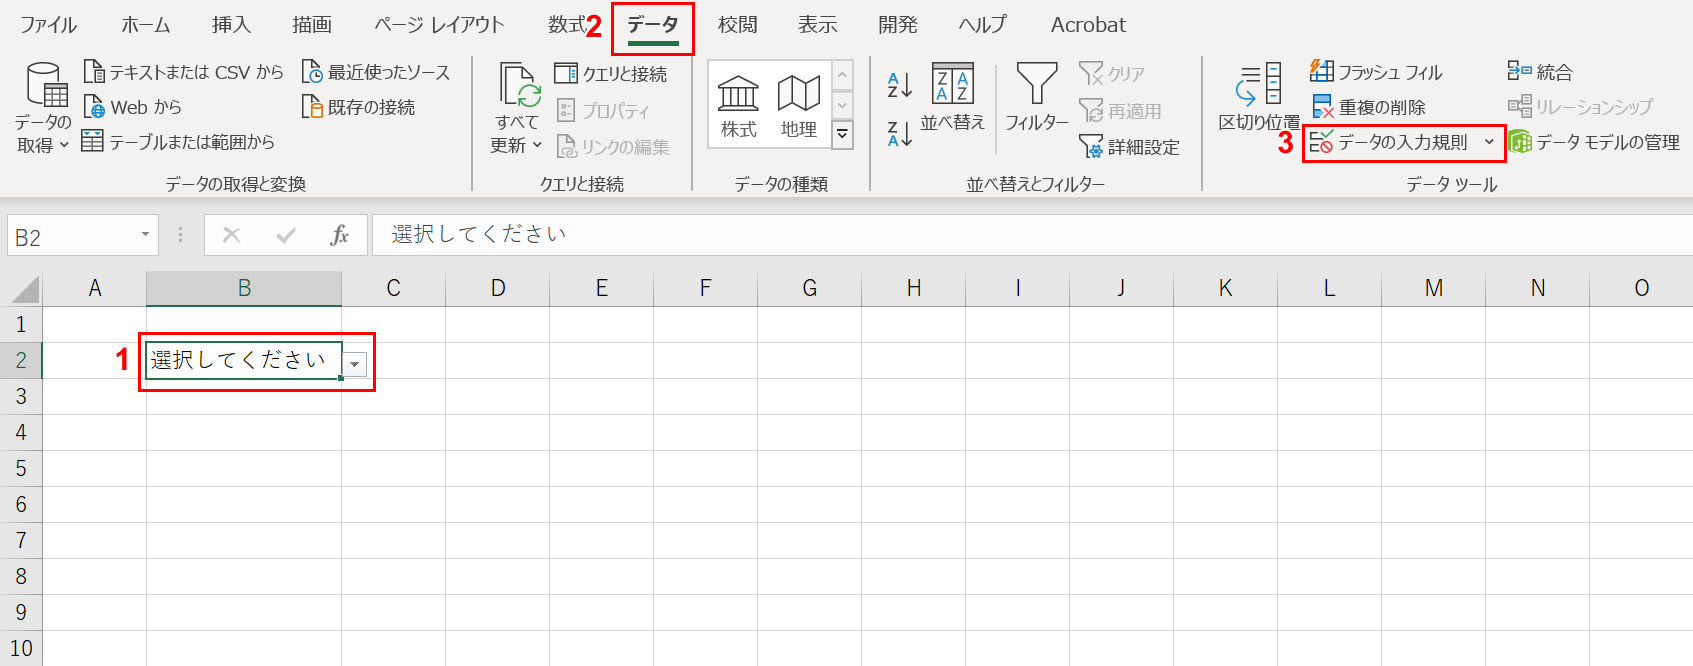Select cell B2 選択してください
The height and width of the screenshot is (666, 1693).
point(244,360)
